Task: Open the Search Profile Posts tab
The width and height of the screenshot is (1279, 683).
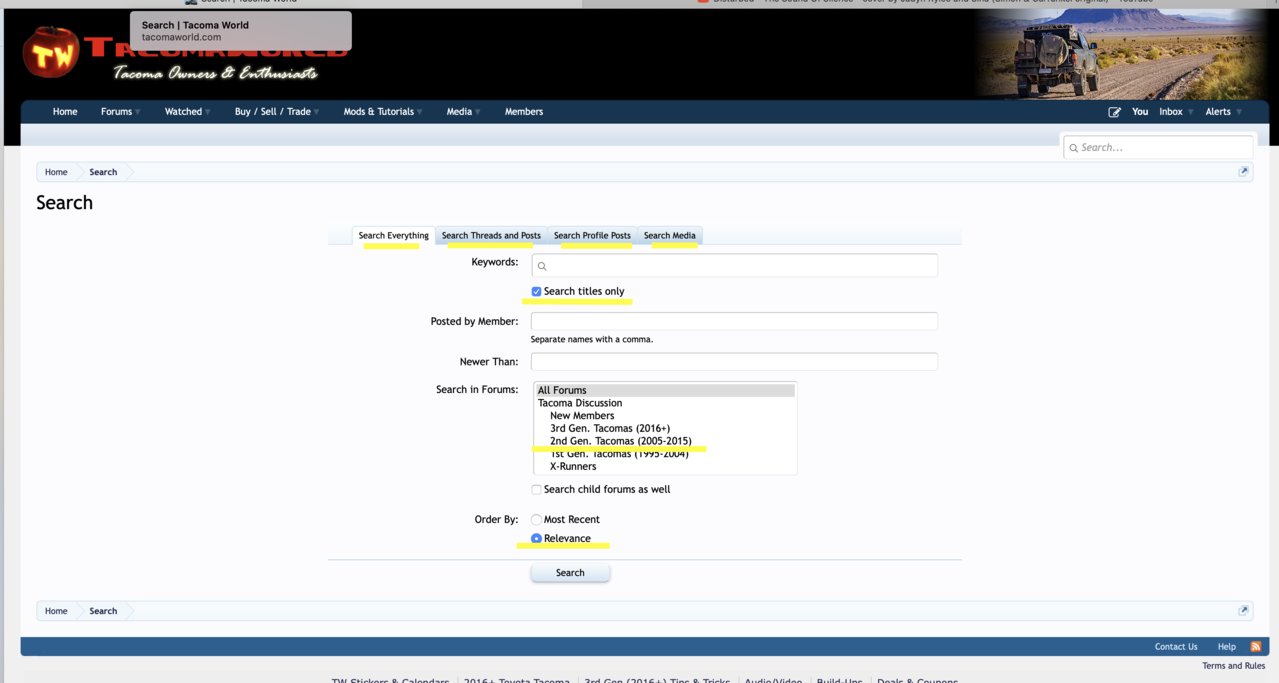Action: click(x=592, y=236)
